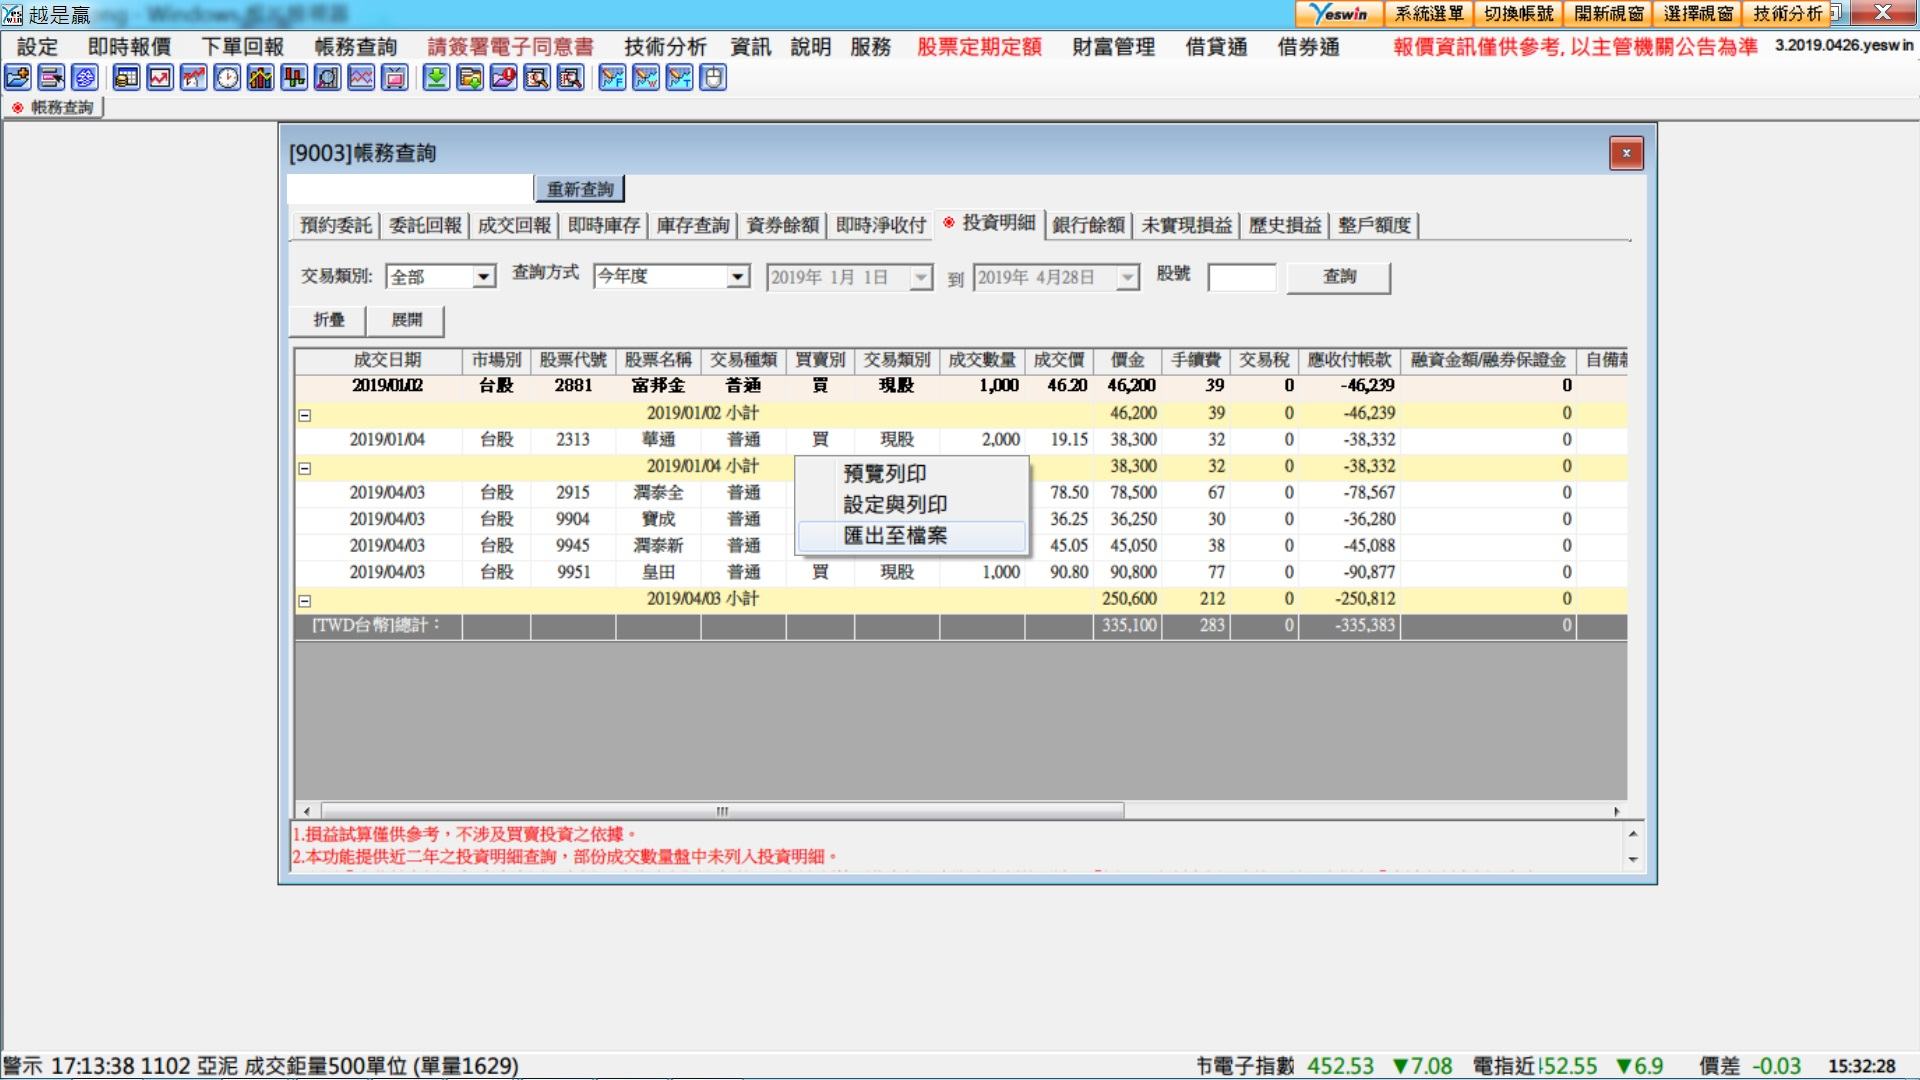The image size is (1920, 1080).
Task: Click the colored bar chart toolbar icon
Action: [x=260, y=78]
